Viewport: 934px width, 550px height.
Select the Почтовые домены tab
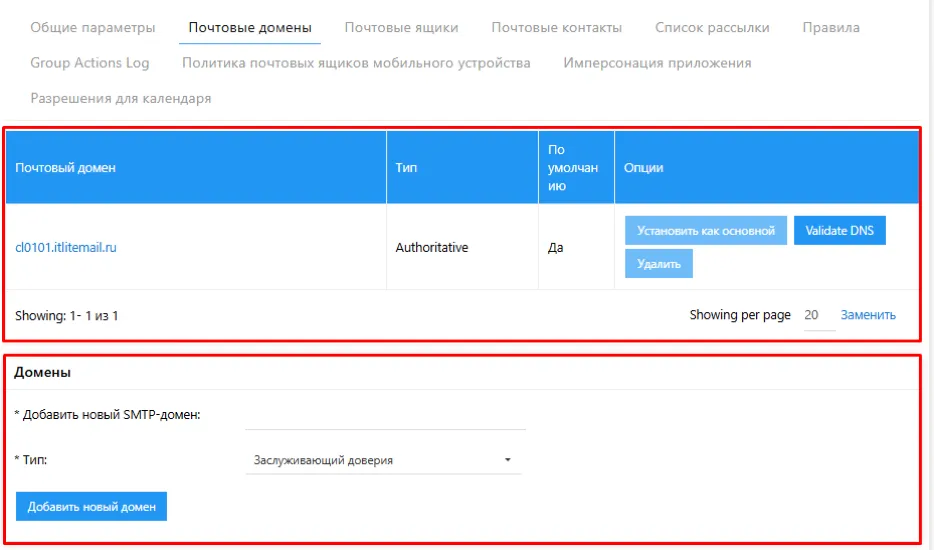point(250,28)
